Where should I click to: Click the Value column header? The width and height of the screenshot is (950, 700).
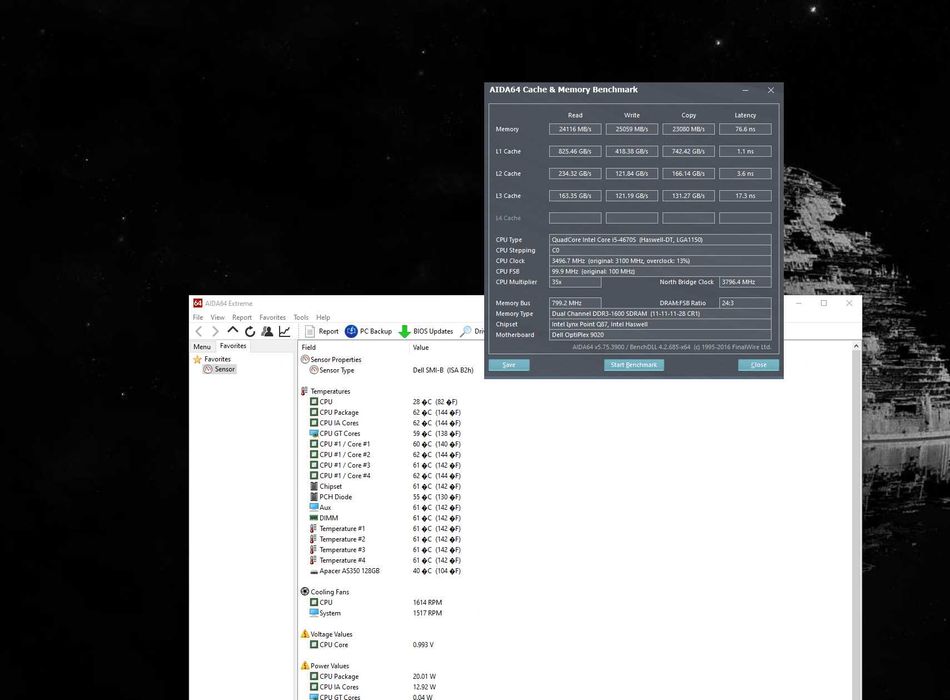[x=420, y=347]
